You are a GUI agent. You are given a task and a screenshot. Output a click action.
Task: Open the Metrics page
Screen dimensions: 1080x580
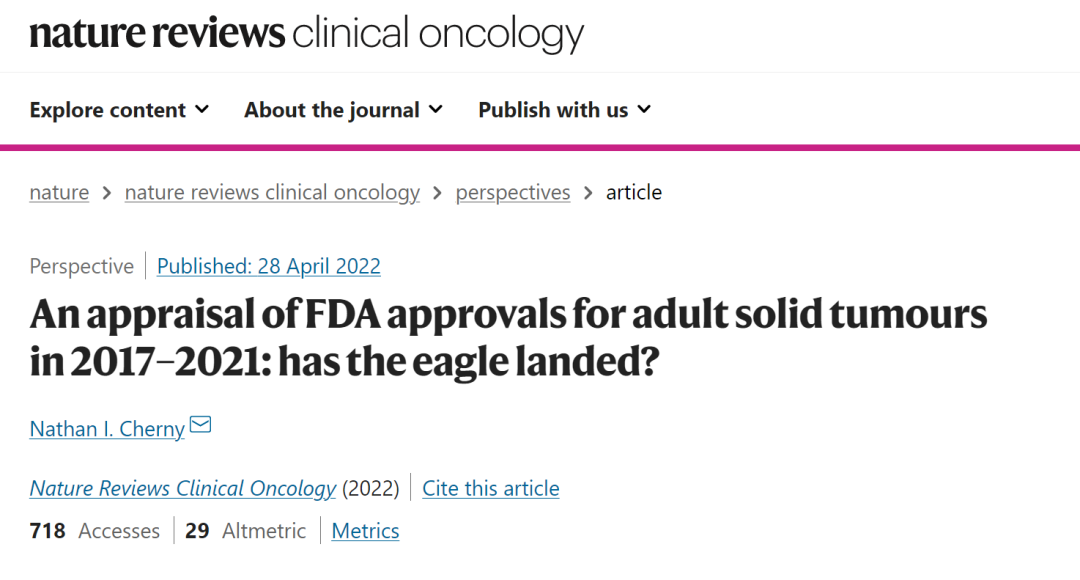coord(365,530)
